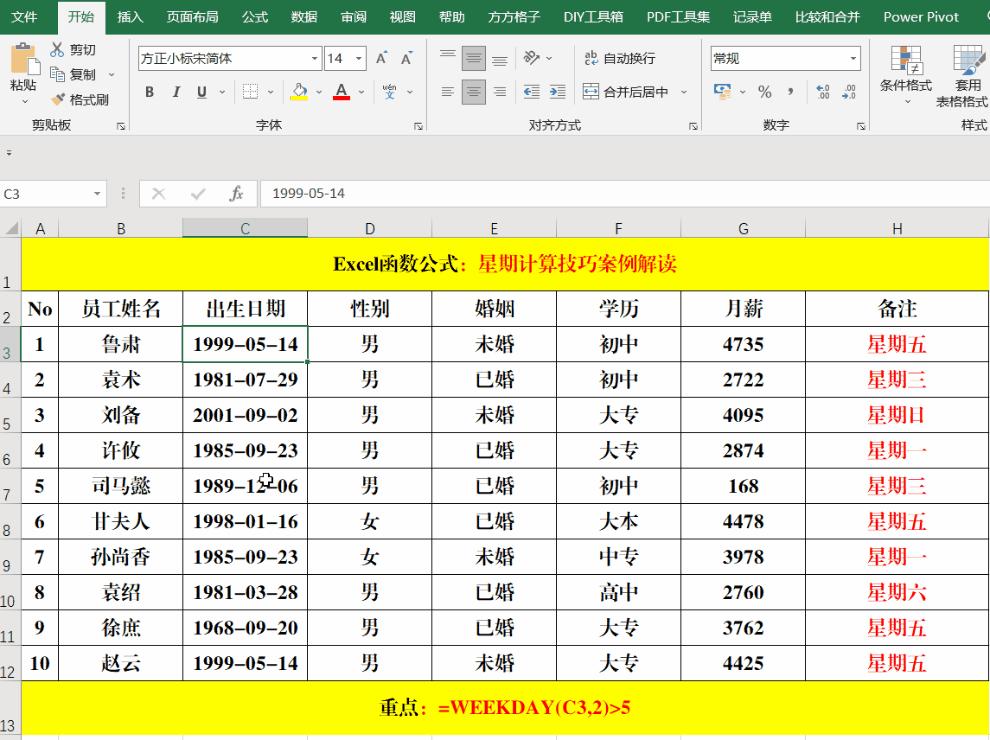Toggle Bold formatting
Screen dimensions: 990x740
(x=150, y=92)
